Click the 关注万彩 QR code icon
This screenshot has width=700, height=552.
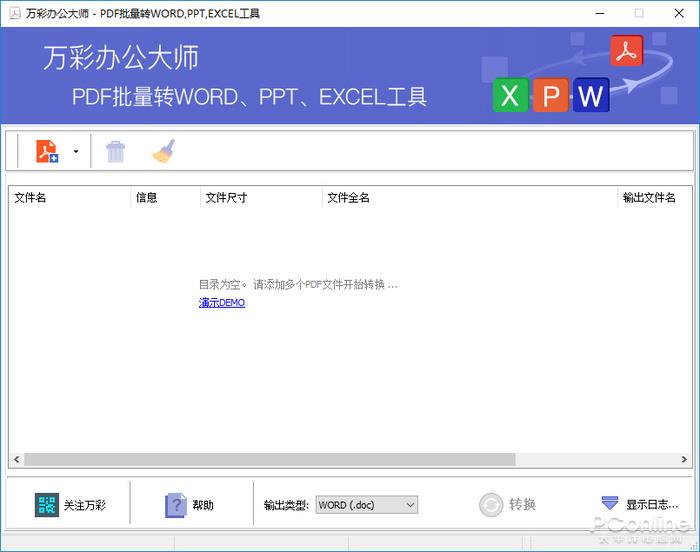tap(47, 505)
